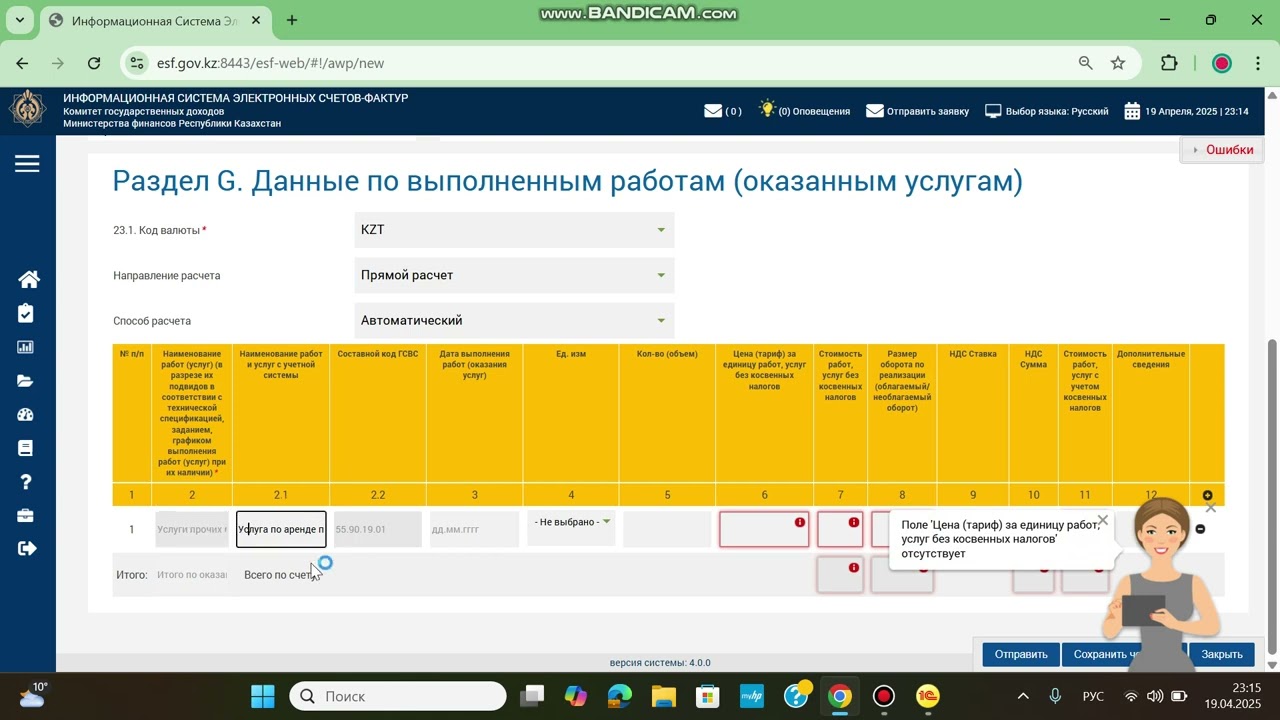Screen dimensions: 1280x720
Task: Click Услуга по аренде name input field
Action: coord(281,529)
